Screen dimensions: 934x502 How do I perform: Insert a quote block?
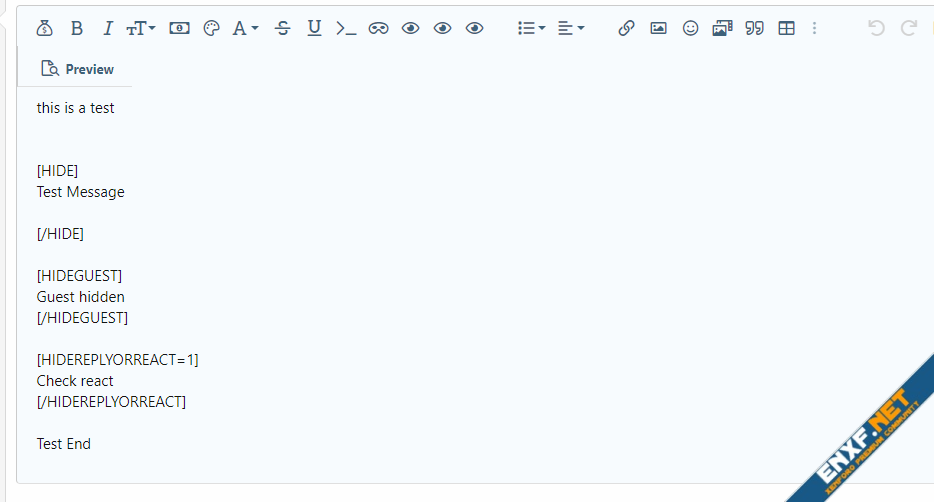point(755,28)
